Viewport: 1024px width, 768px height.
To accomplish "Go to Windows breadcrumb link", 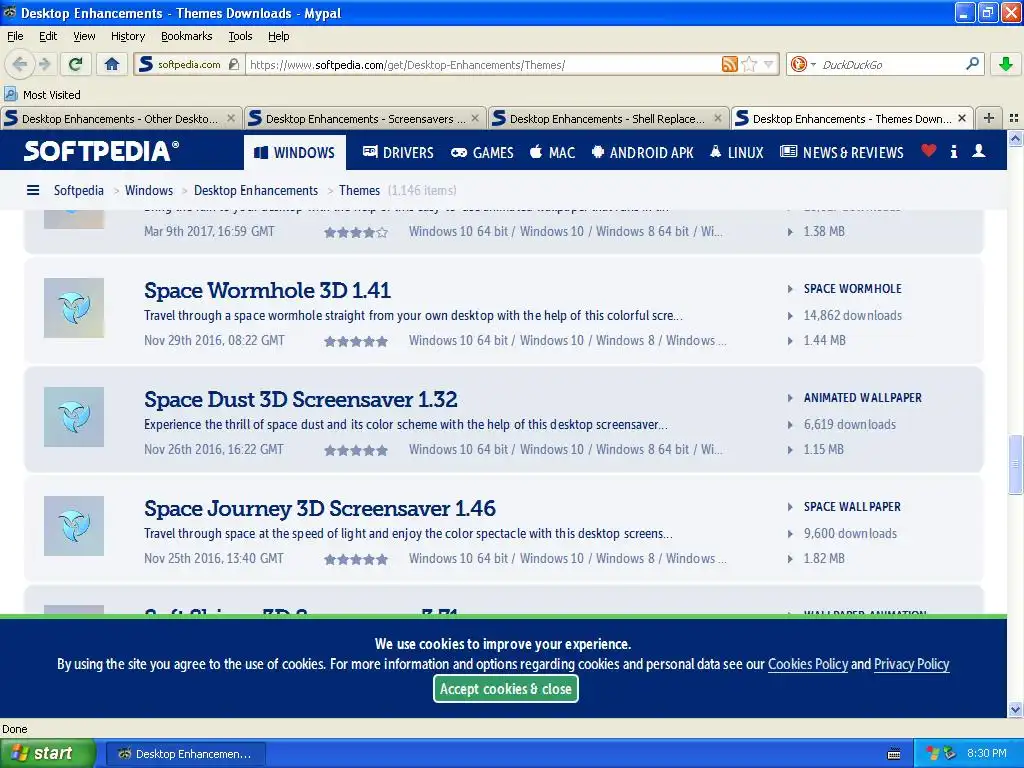I will pyautogui.click(x=149, y=190).
